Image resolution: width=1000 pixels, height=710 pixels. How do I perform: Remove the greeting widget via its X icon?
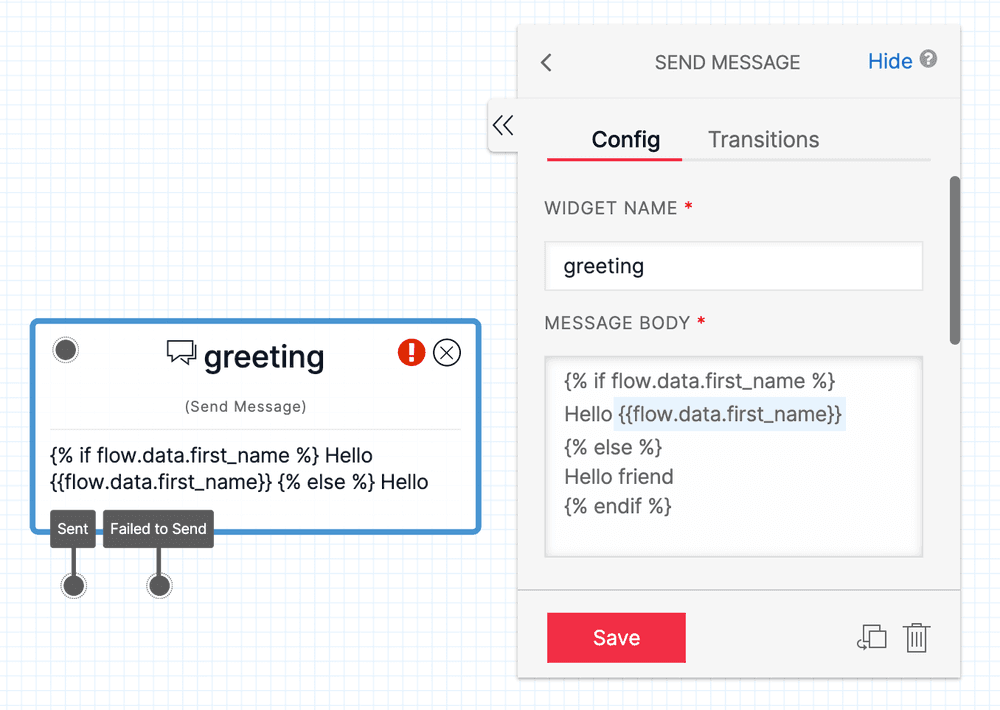click(x=446, y=352)
